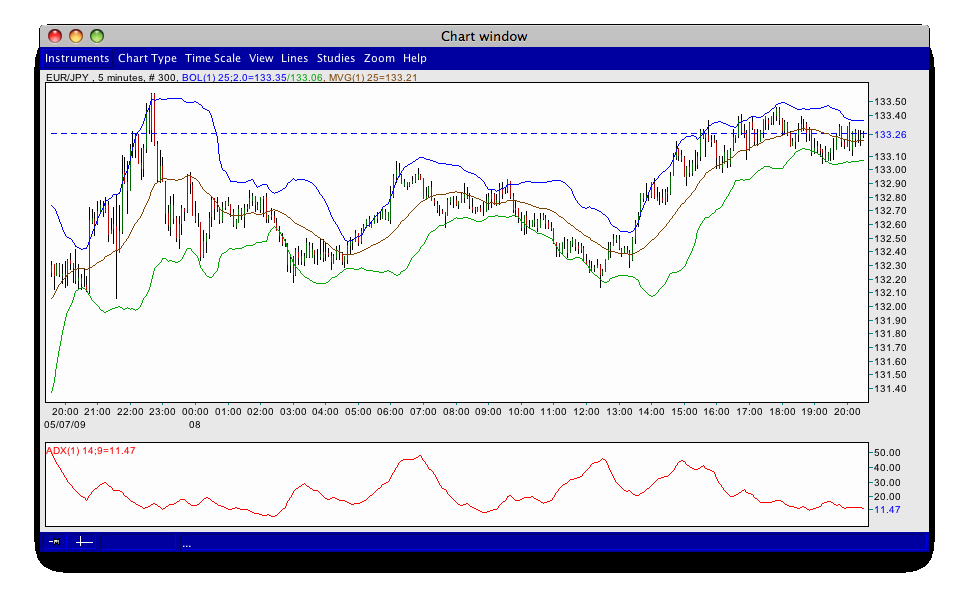This screenshot has height=607, width=969.
Task: Click the 00:00 time axis label
Action: click(x=195, y=412)
